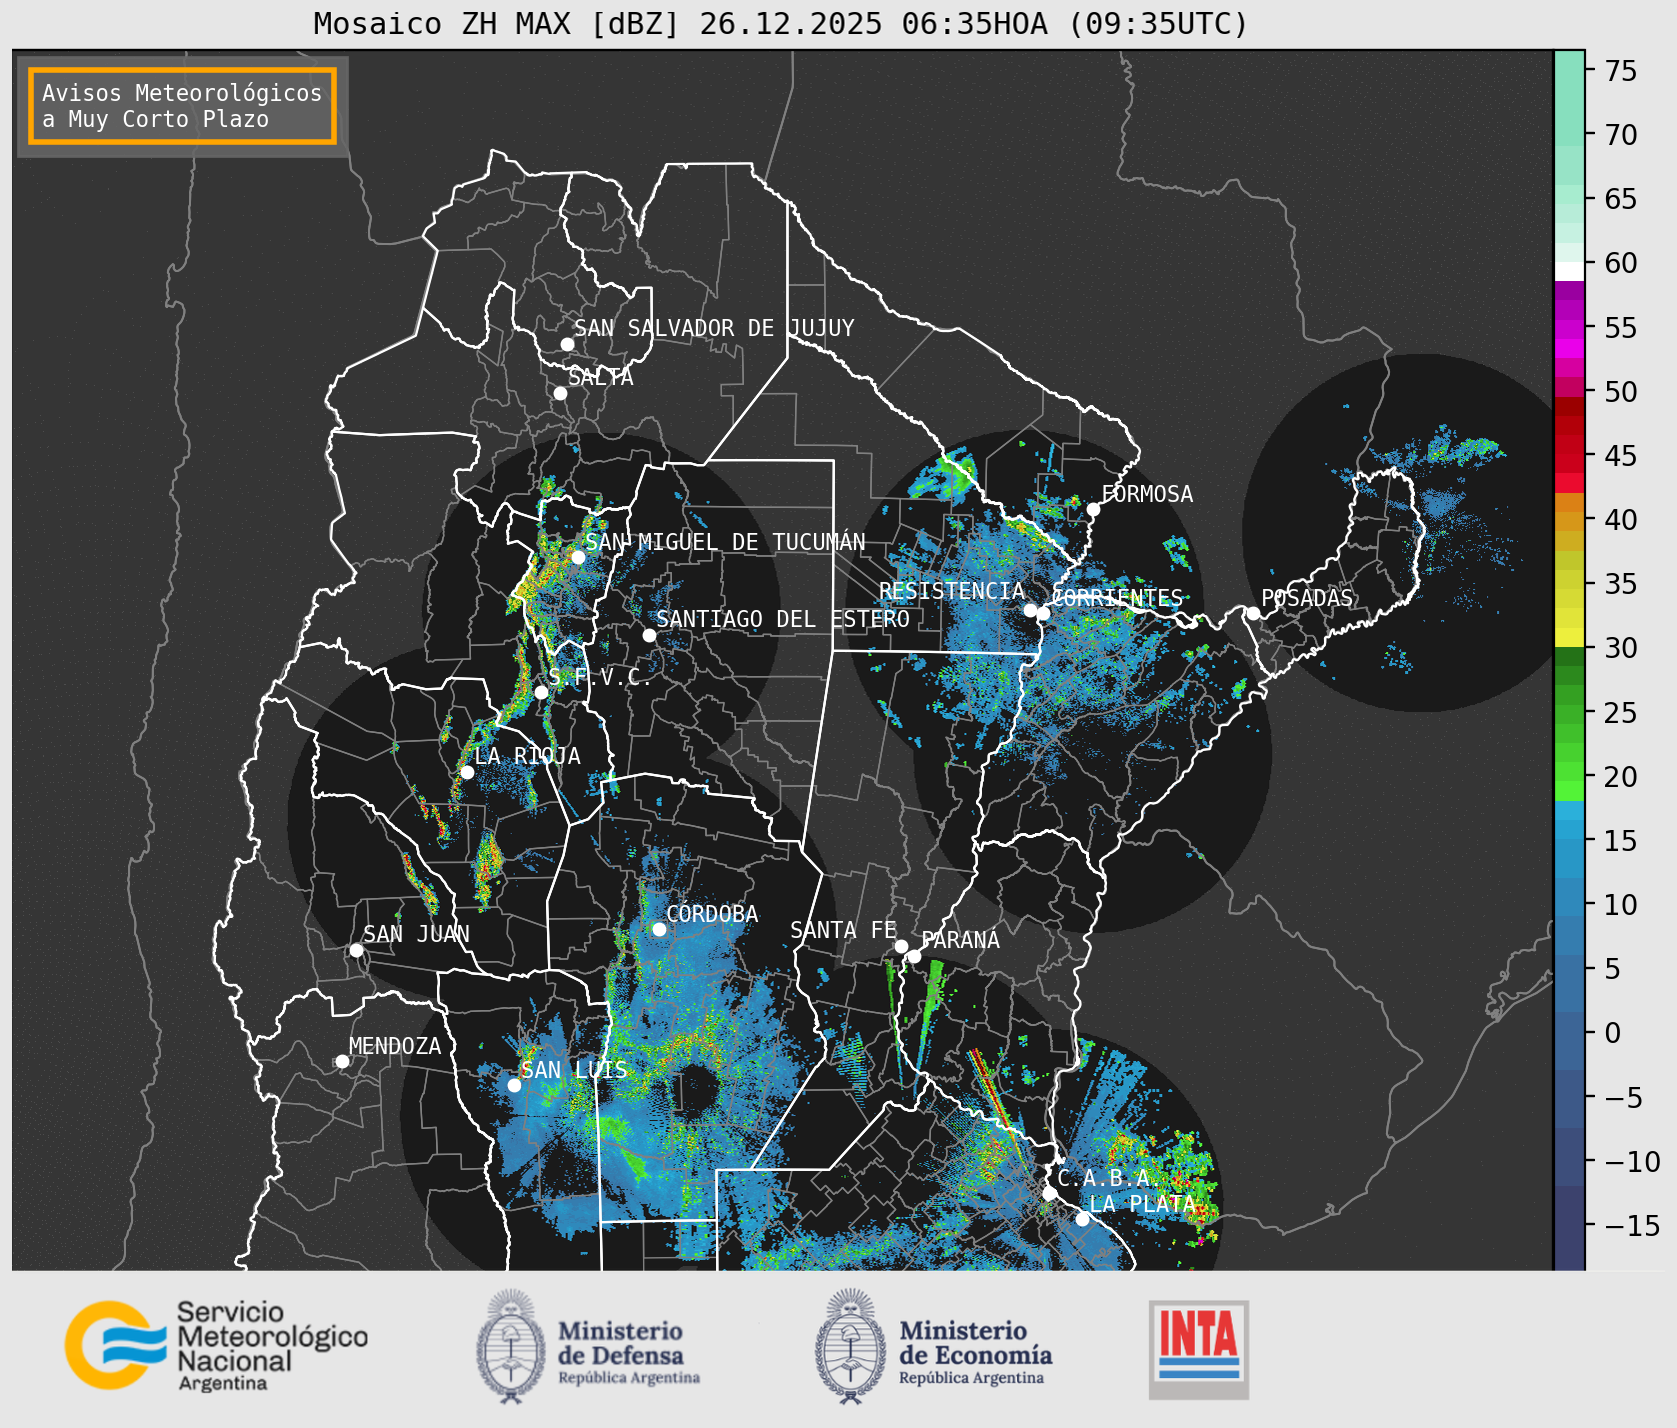Image resolution: width=1677 pixels, height=1428 pixels.
Task: Click the Servicio Meteorológico Nacional logo
Action: pos(216,1345)
